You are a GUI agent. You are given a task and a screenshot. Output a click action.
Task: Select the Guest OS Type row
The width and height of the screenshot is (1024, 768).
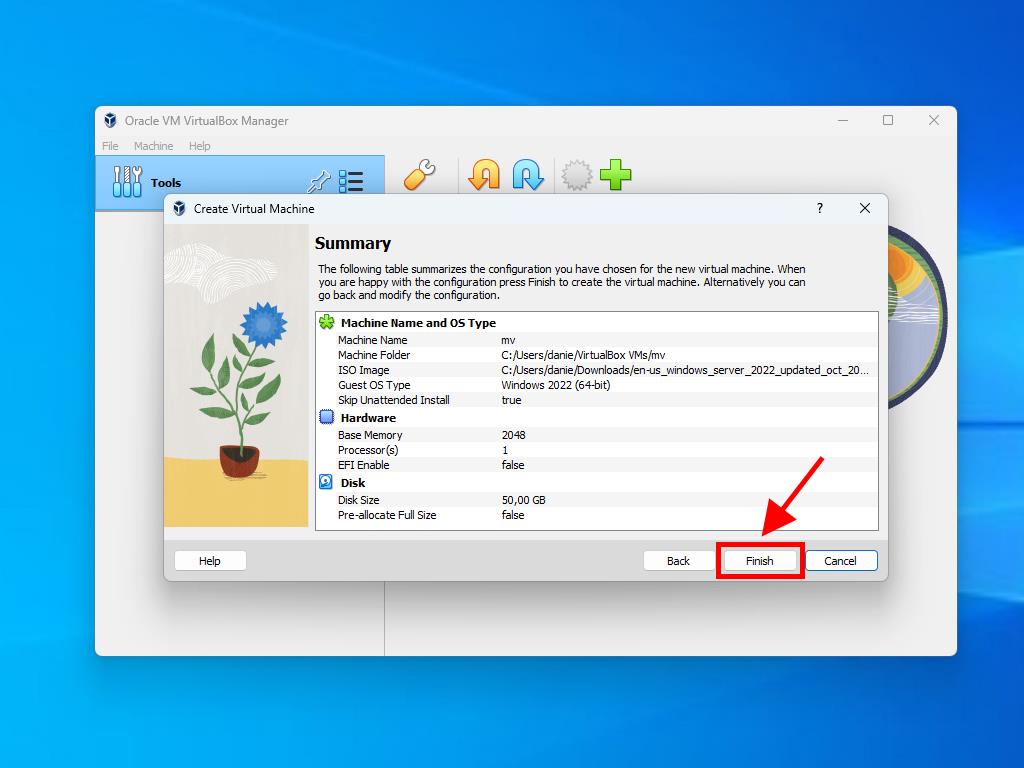pos(596,385)
